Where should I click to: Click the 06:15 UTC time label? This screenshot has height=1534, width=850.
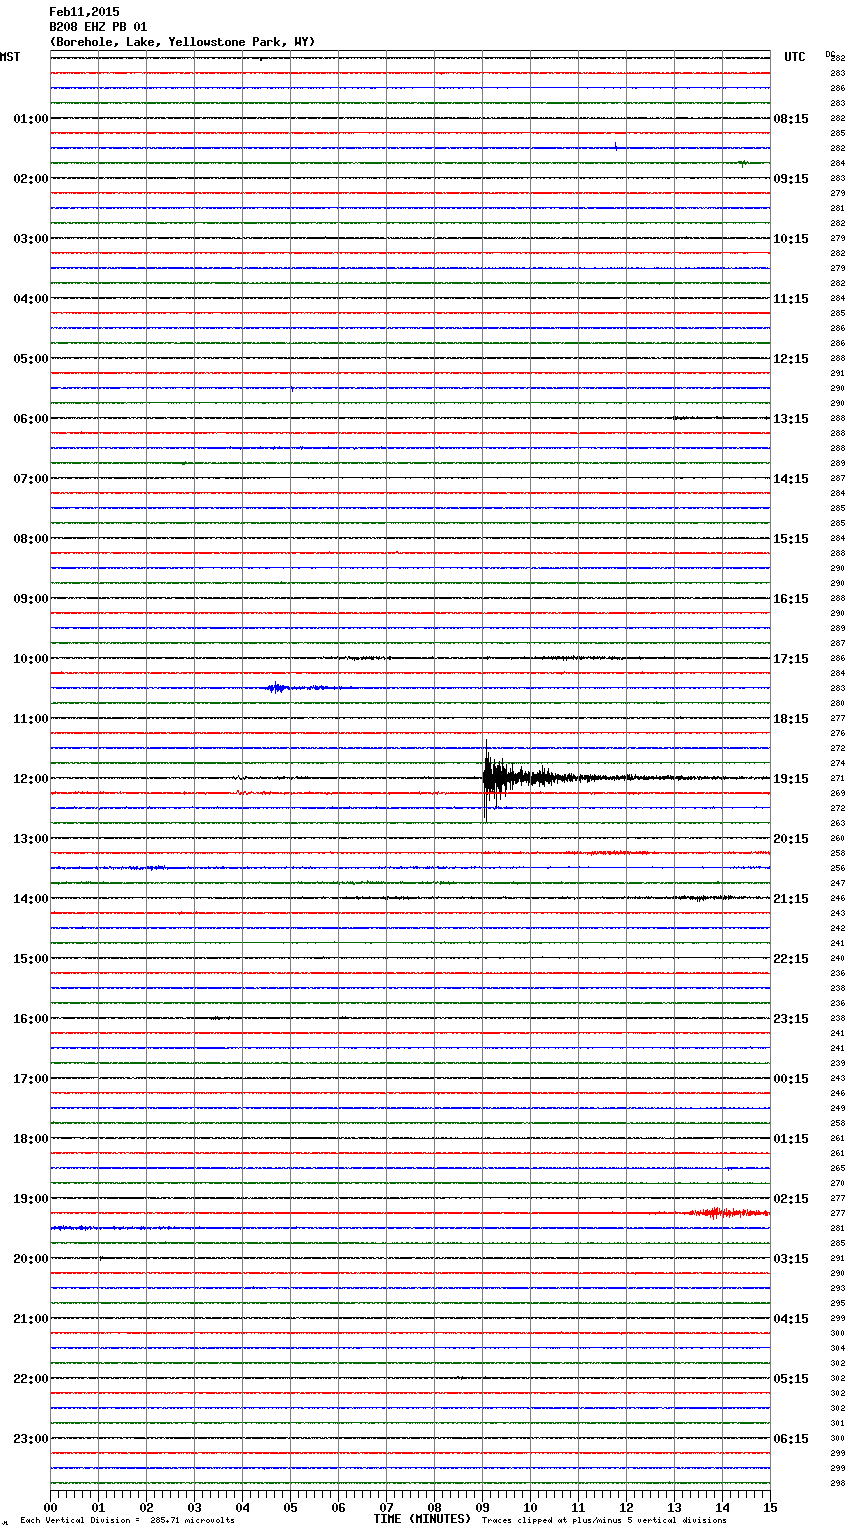[791, 1439]
